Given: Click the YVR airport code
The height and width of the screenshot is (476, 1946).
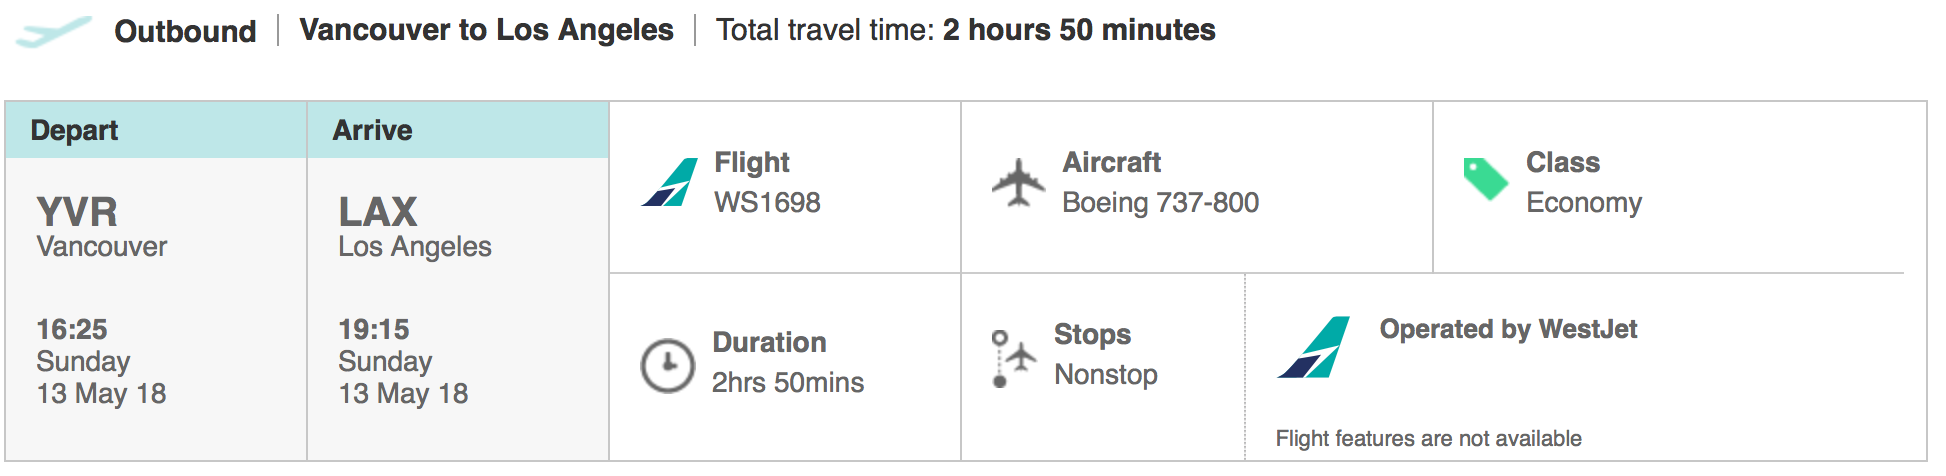Looking at the screenshot, I should pos(77,212).
